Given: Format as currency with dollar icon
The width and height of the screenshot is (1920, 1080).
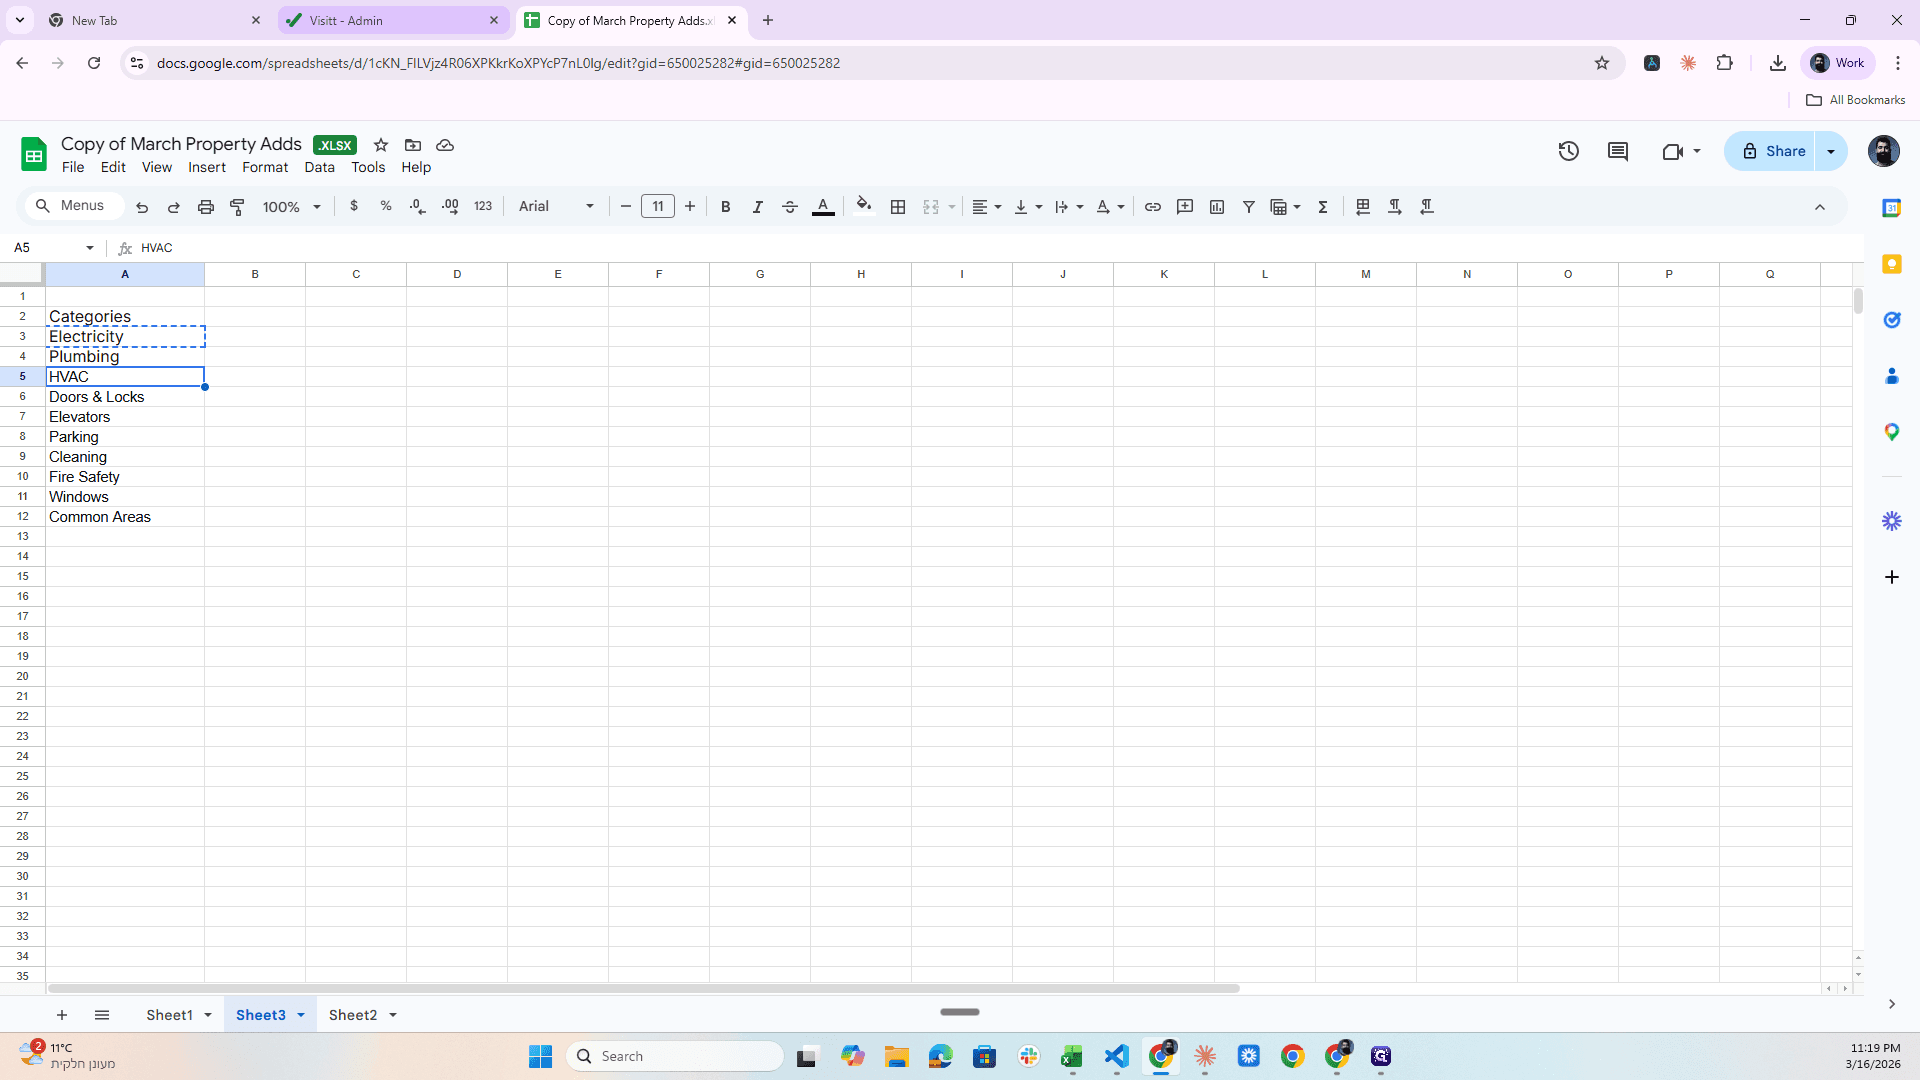Looking at the screenshot, I should (x=354, y=206).
